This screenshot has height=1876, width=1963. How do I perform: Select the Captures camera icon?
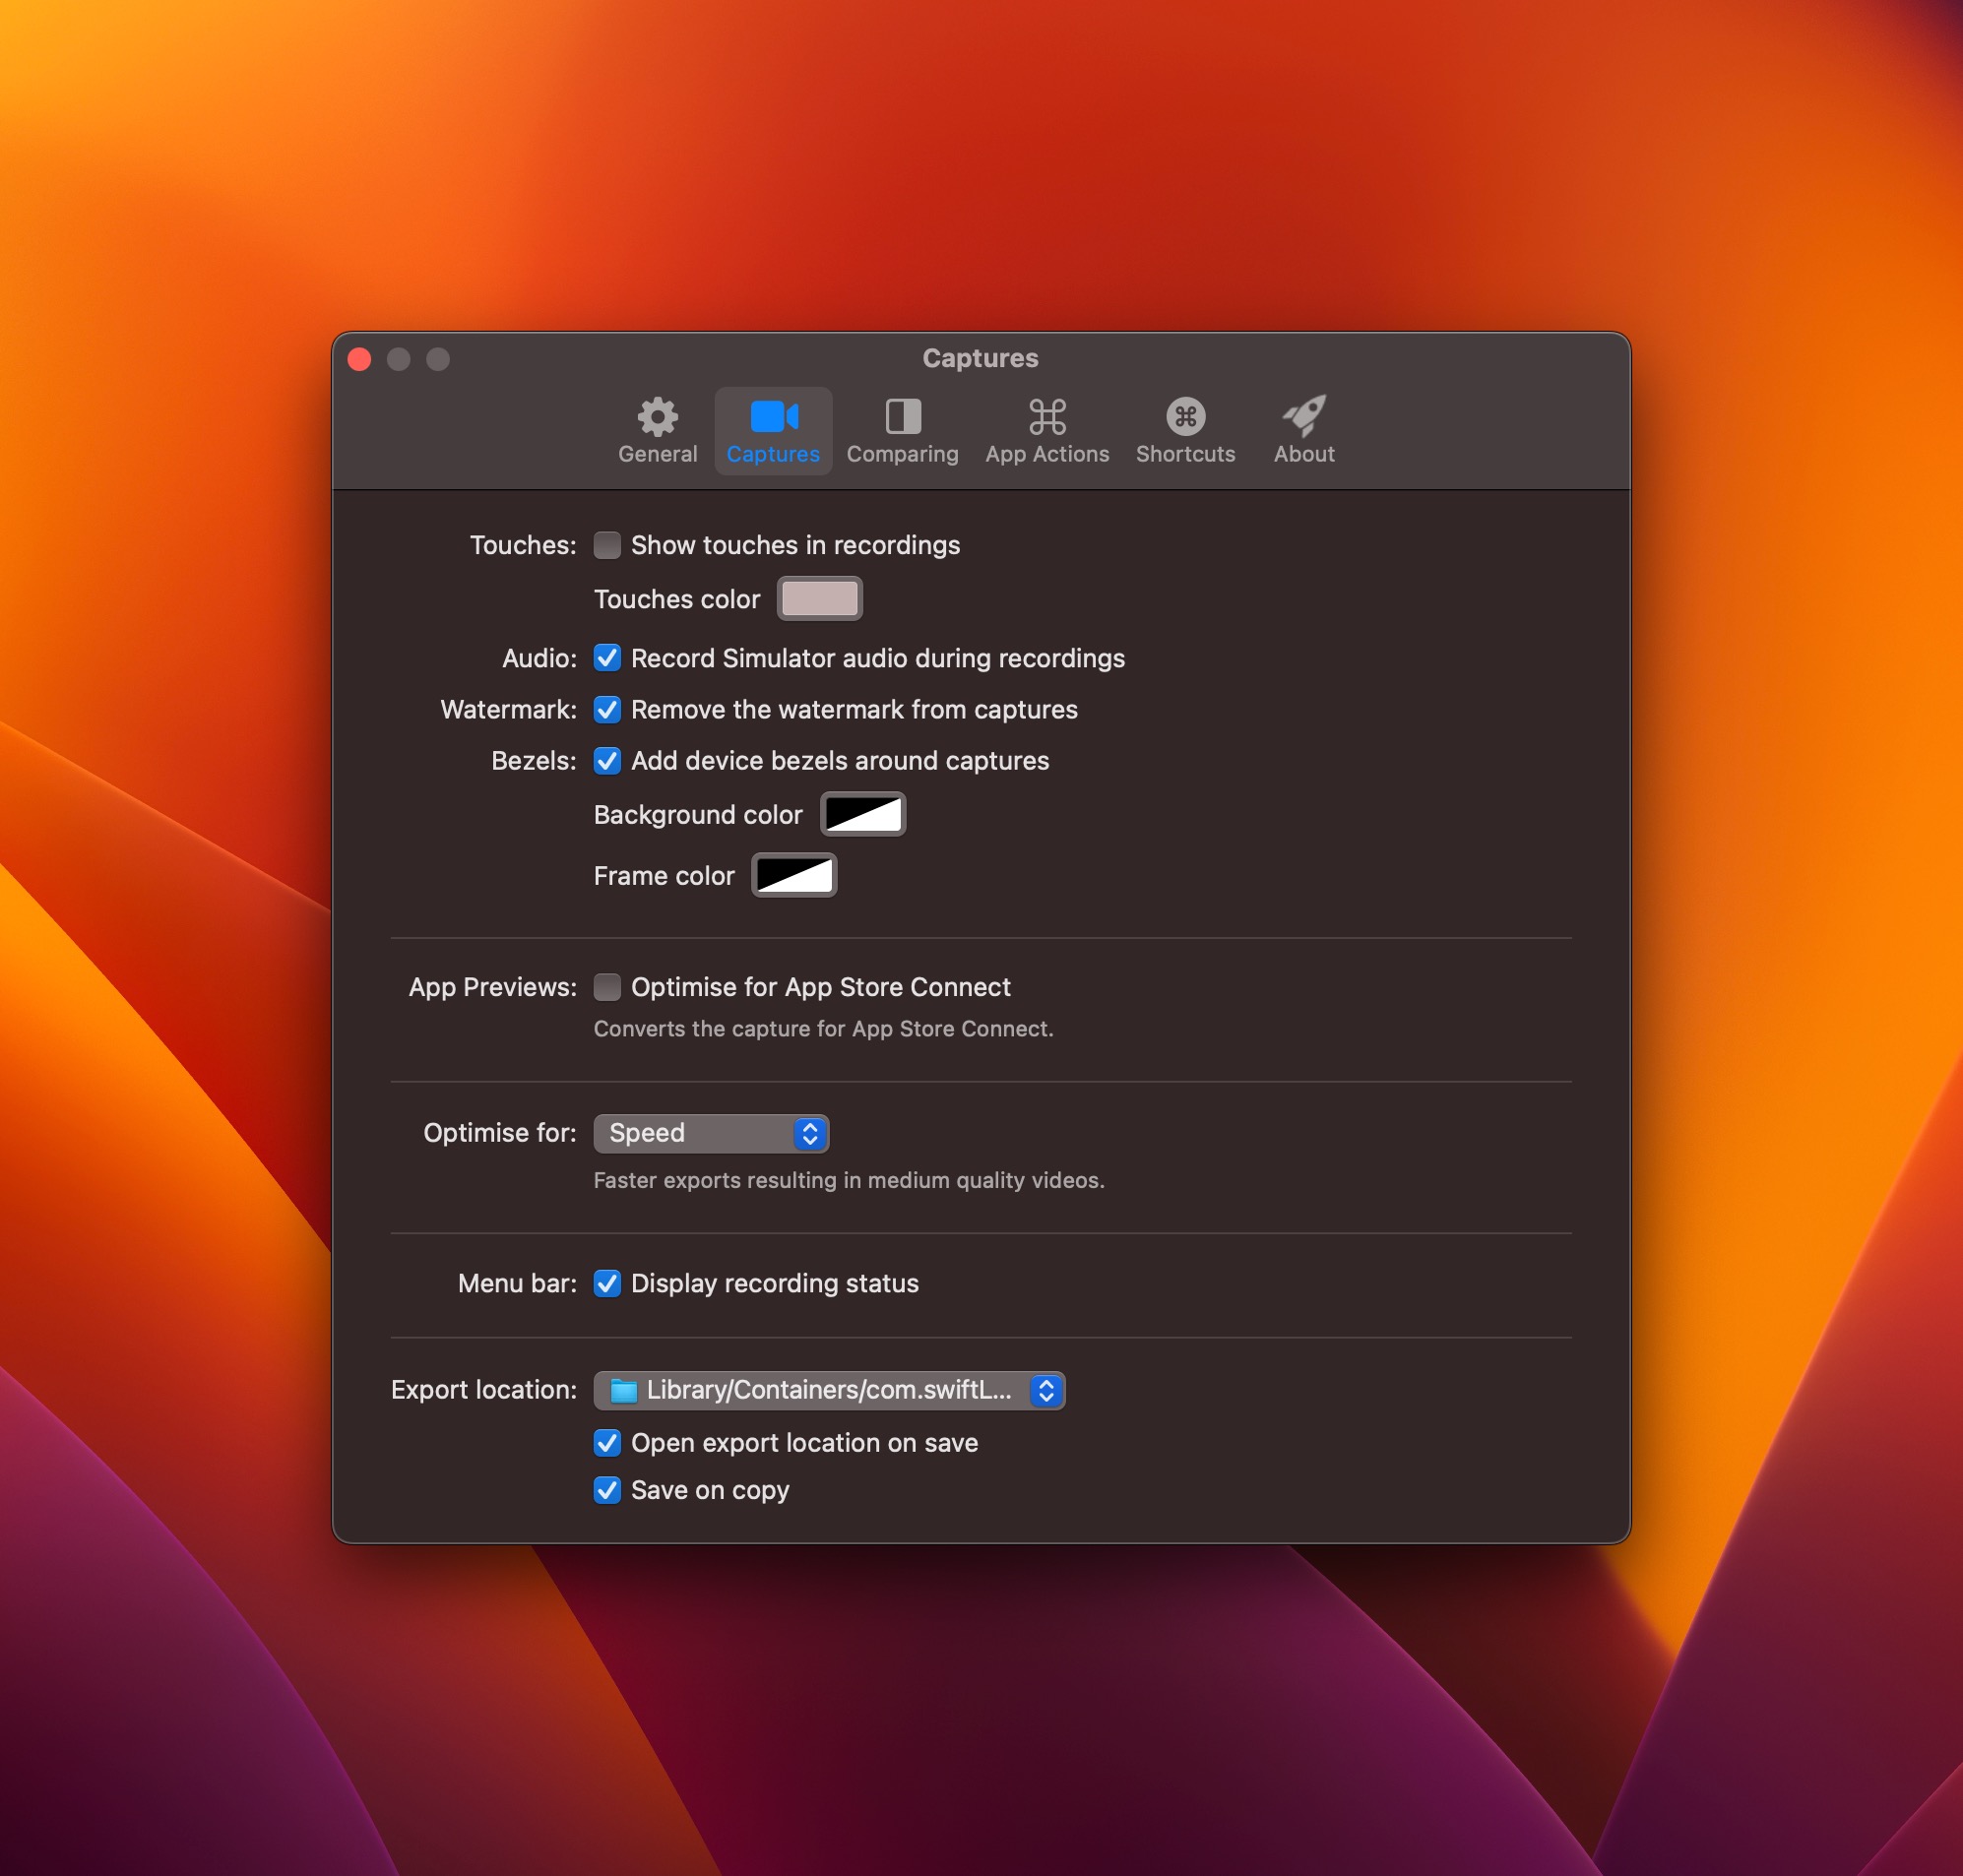[x=773, y=418]
